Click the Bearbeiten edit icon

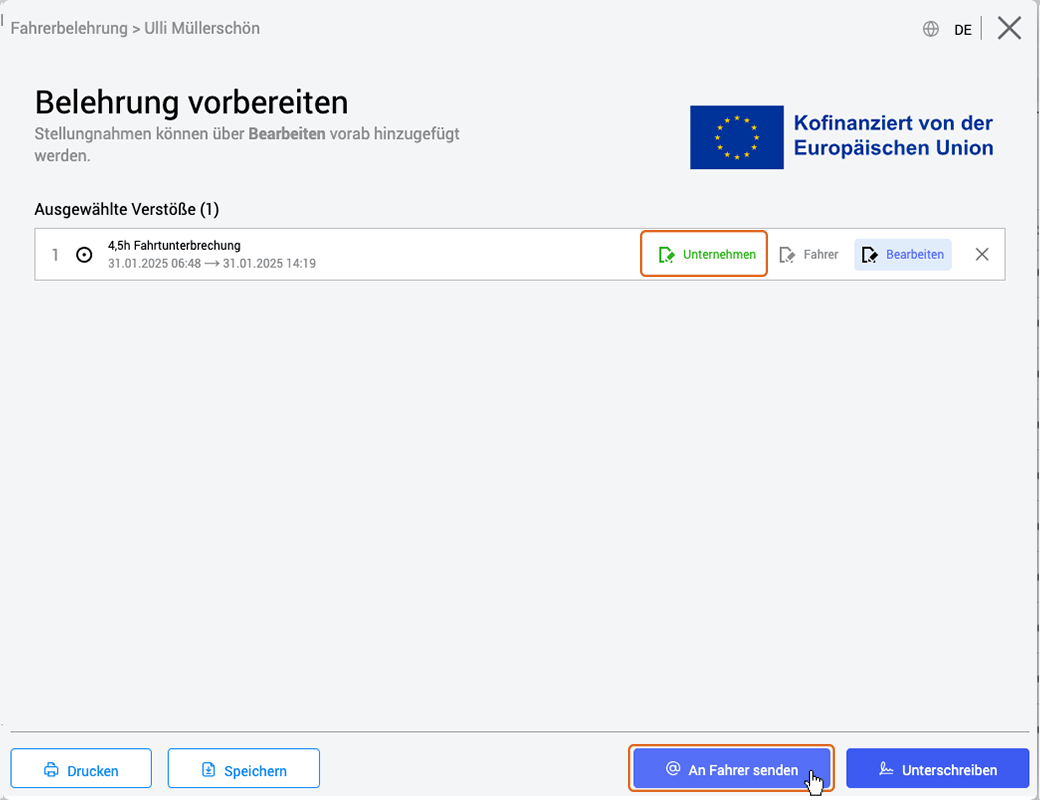point(870,255)
